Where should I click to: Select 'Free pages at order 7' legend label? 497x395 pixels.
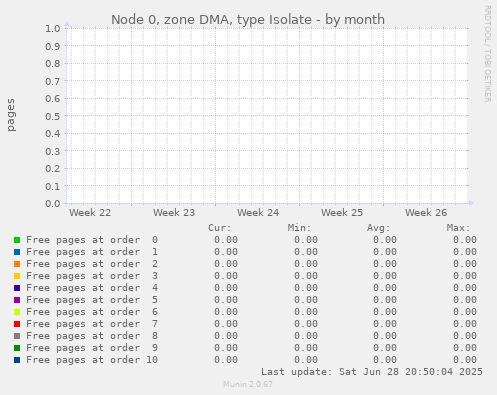92,324
